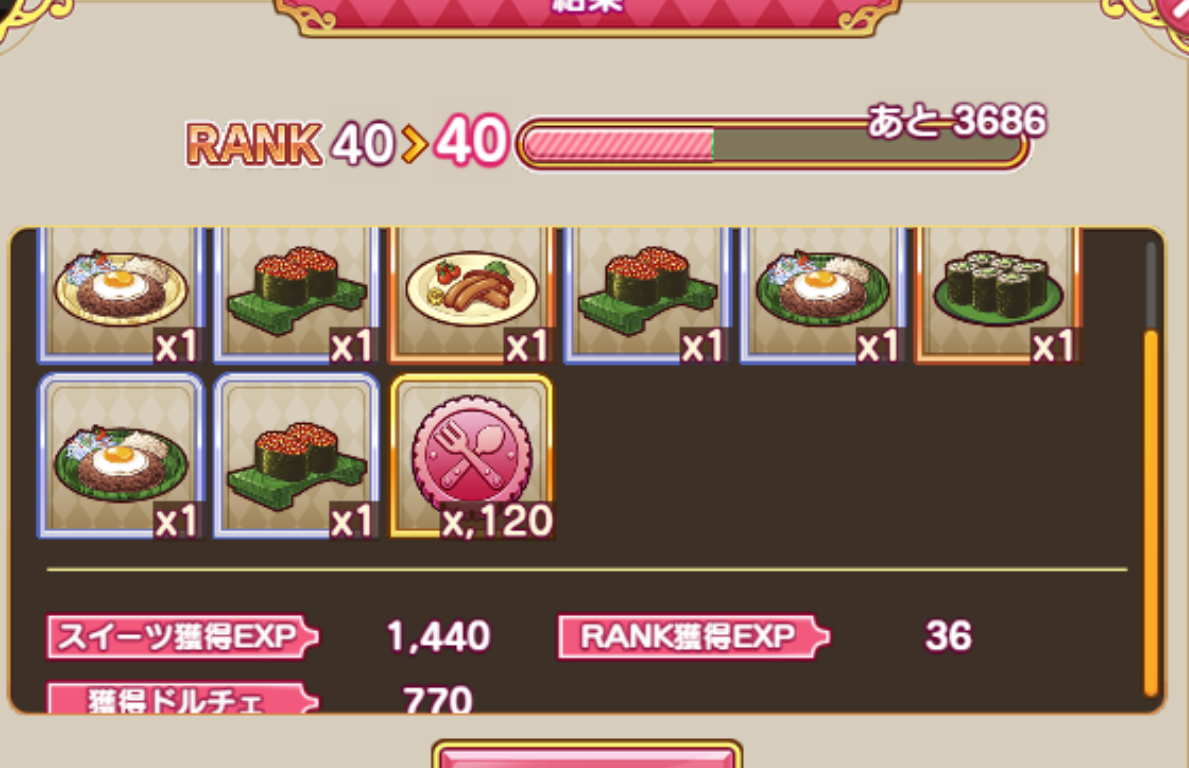Click the RANK獲得EXP label
Image resolution: width=1189 pixels, height=768 pixels.
[693, 637]
